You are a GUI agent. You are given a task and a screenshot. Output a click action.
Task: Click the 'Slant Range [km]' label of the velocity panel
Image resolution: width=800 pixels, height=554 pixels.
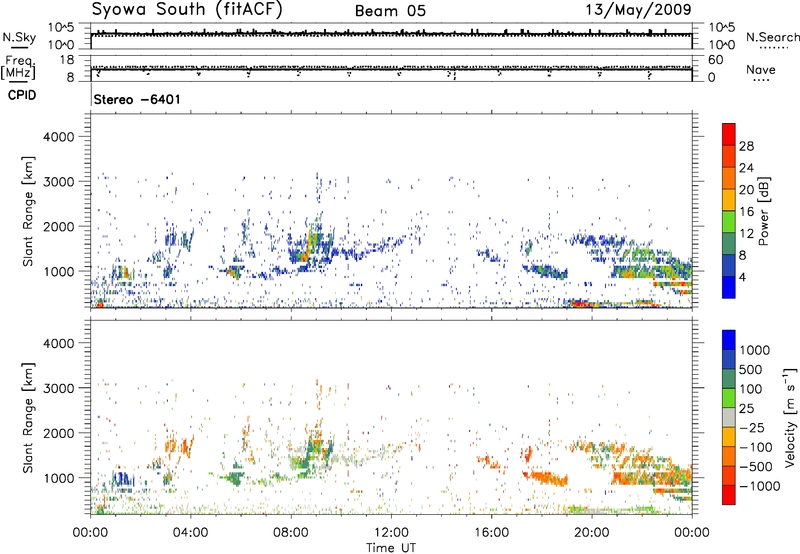(28, 417)
